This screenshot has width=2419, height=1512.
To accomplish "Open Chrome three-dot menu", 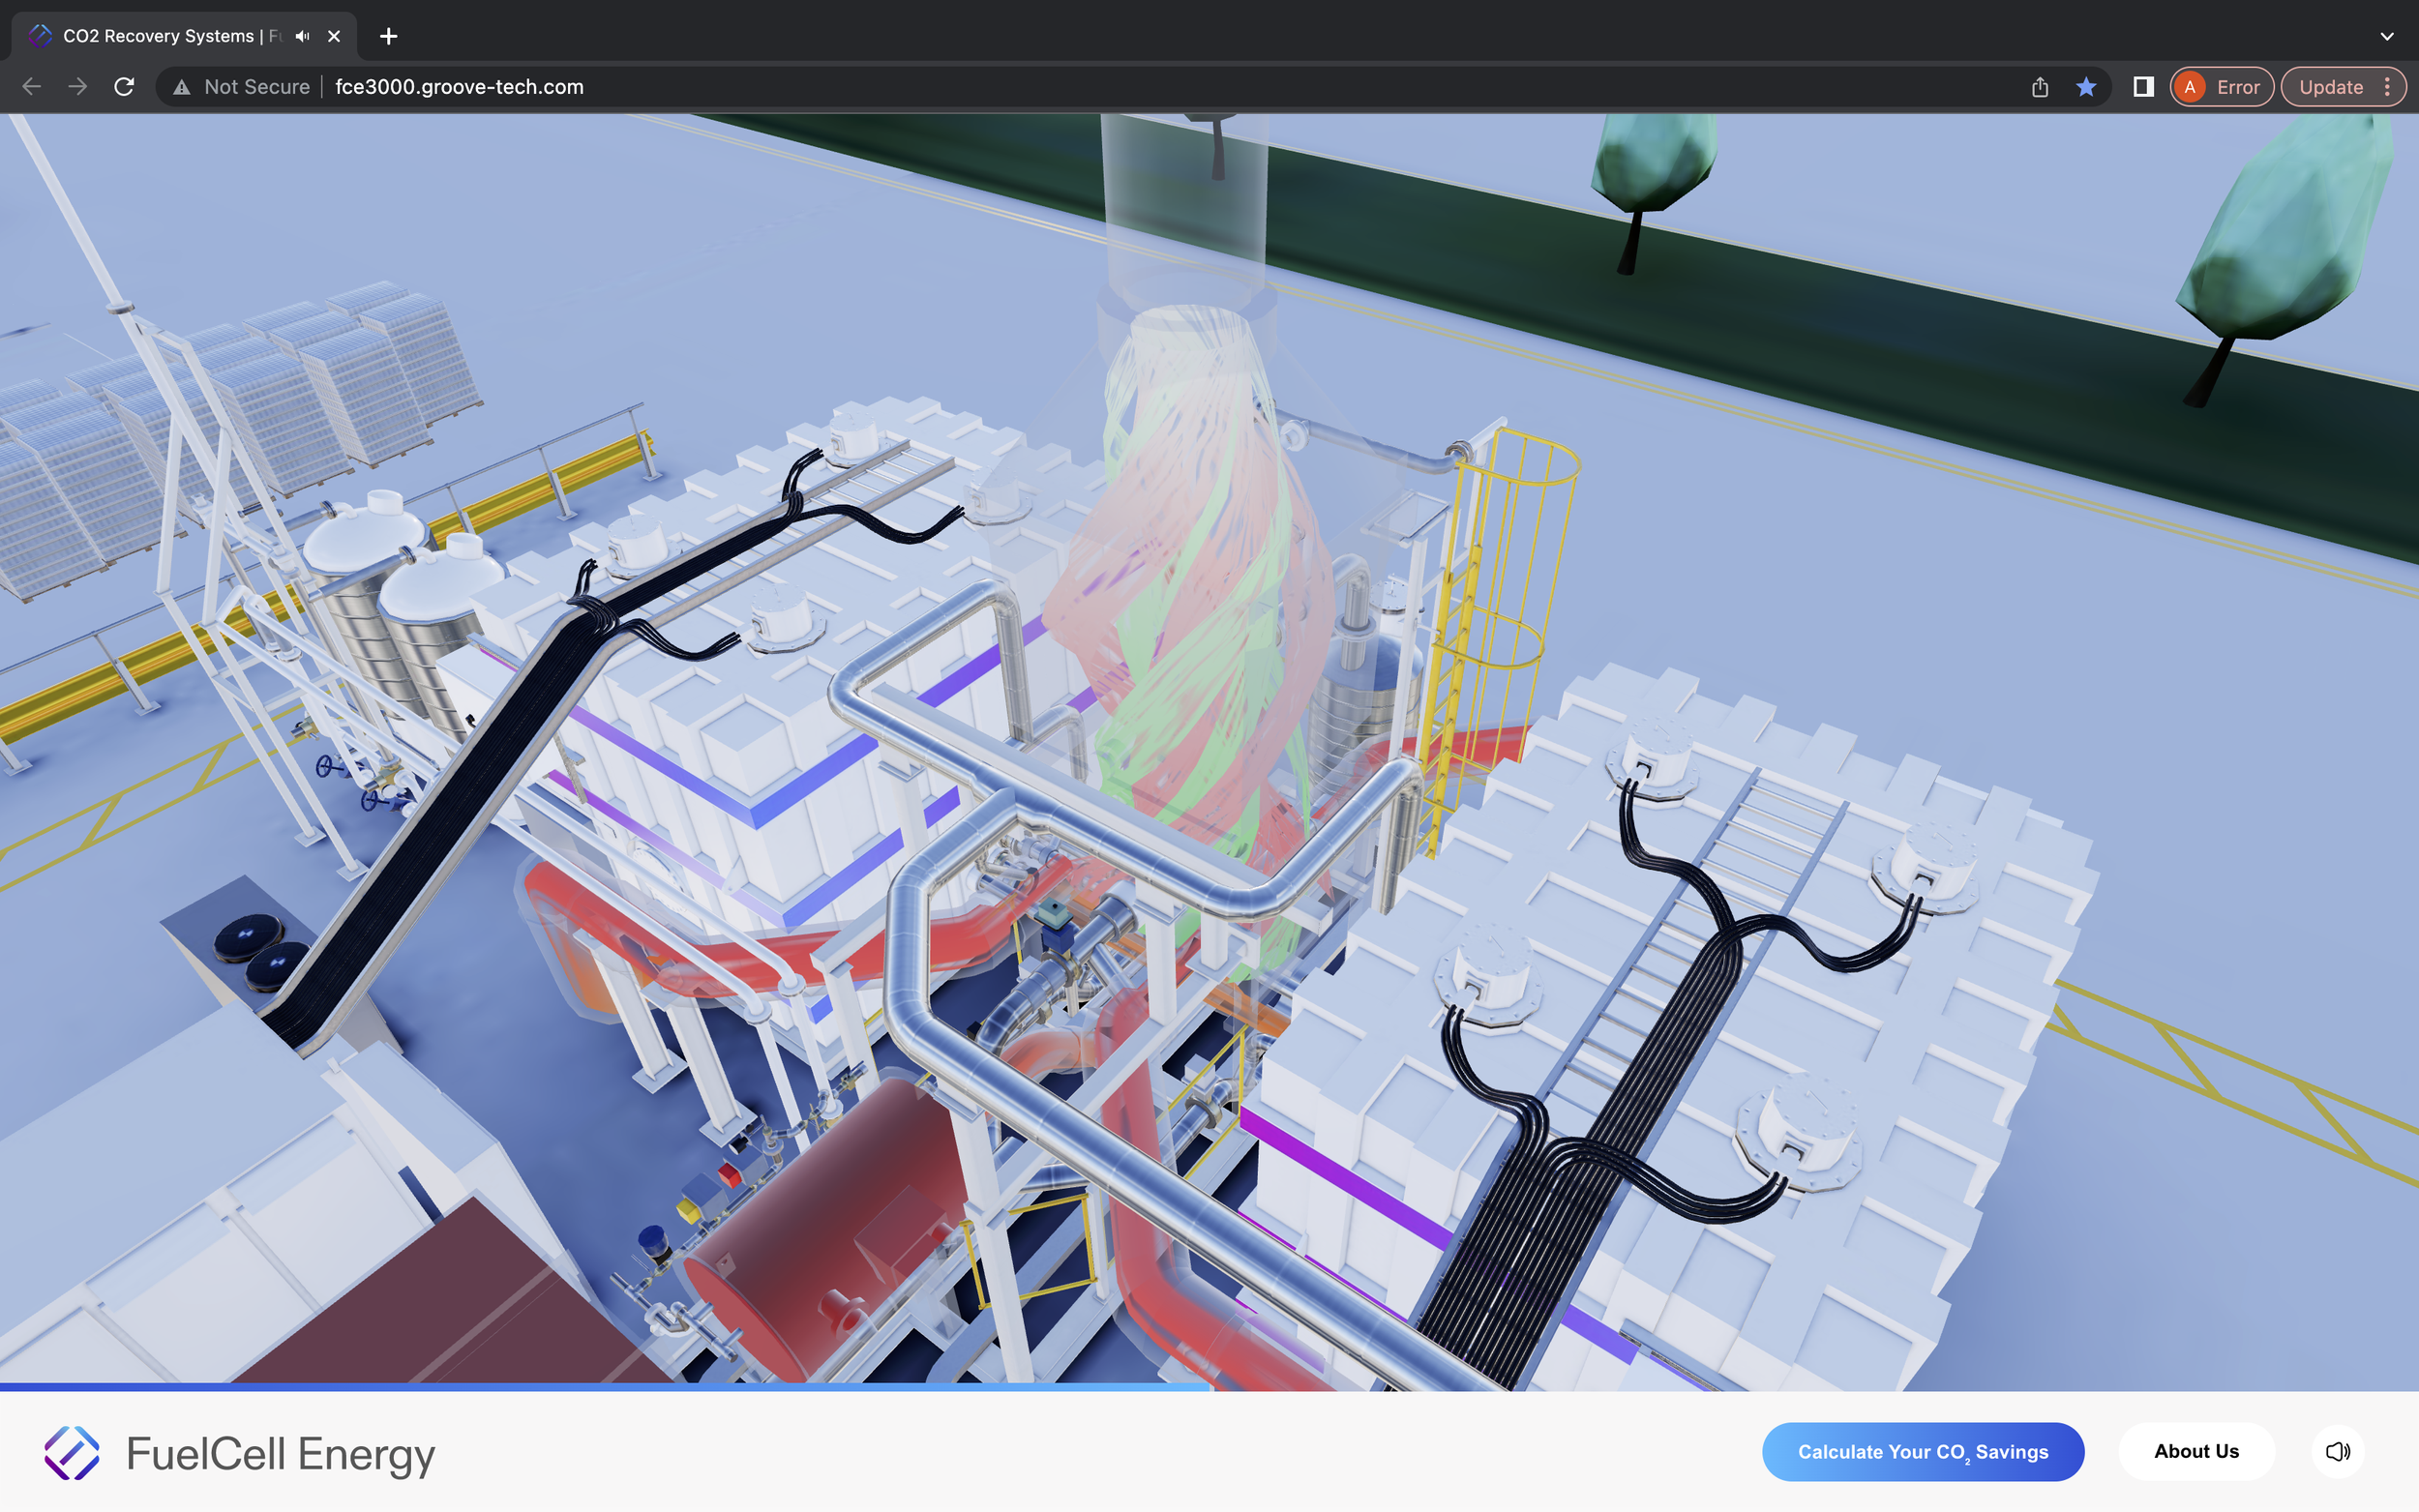I will click(2388, 87).
